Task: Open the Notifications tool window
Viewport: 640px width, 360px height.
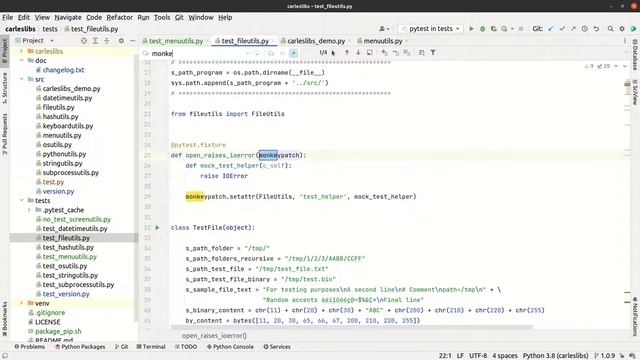Action: (x=635, y=316)
